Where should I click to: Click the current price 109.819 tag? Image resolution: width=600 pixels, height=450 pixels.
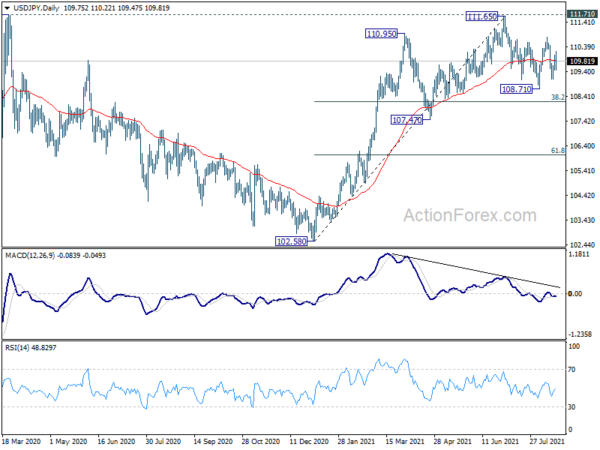point(582,61)
